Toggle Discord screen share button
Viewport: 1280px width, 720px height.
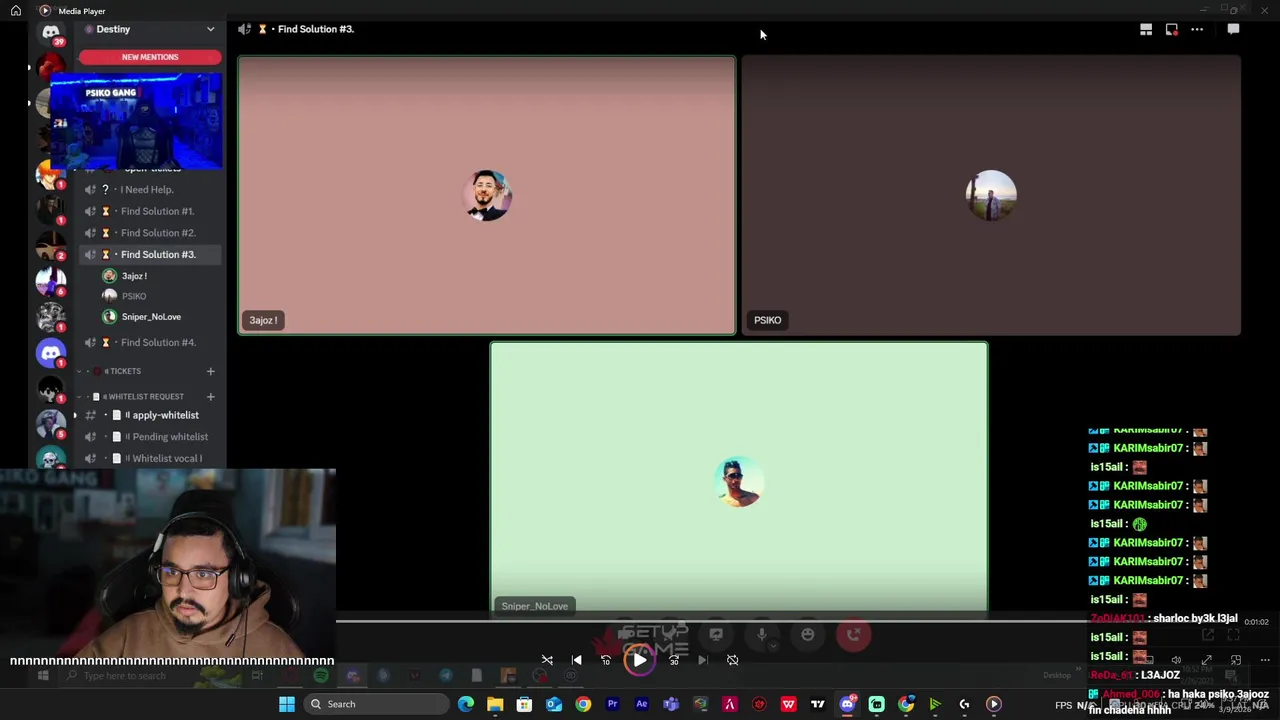[716, 634]
